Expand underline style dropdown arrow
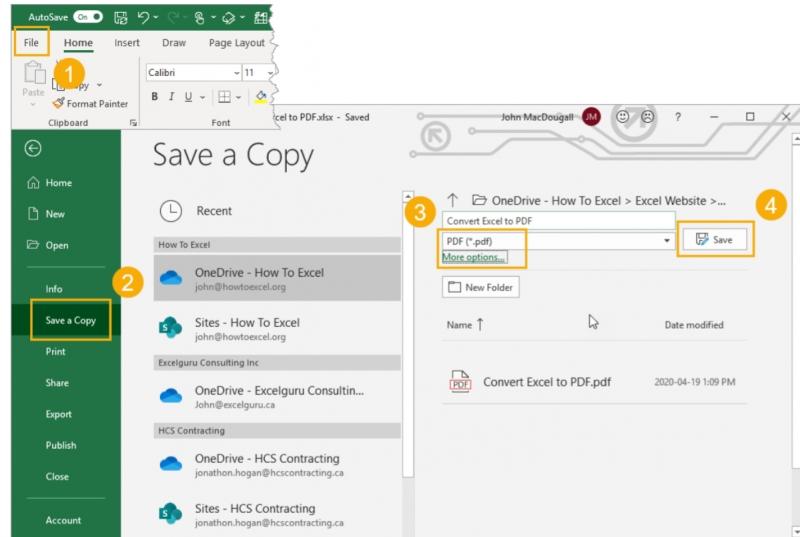 203,97
